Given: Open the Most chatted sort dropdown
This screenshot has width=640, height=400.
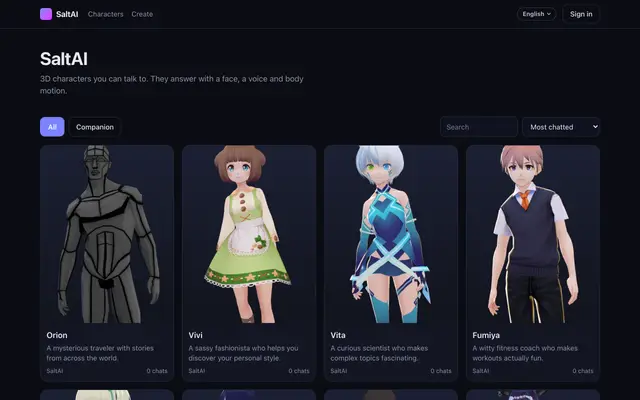Looking at the screenshot, I should (x=561, y=127).
